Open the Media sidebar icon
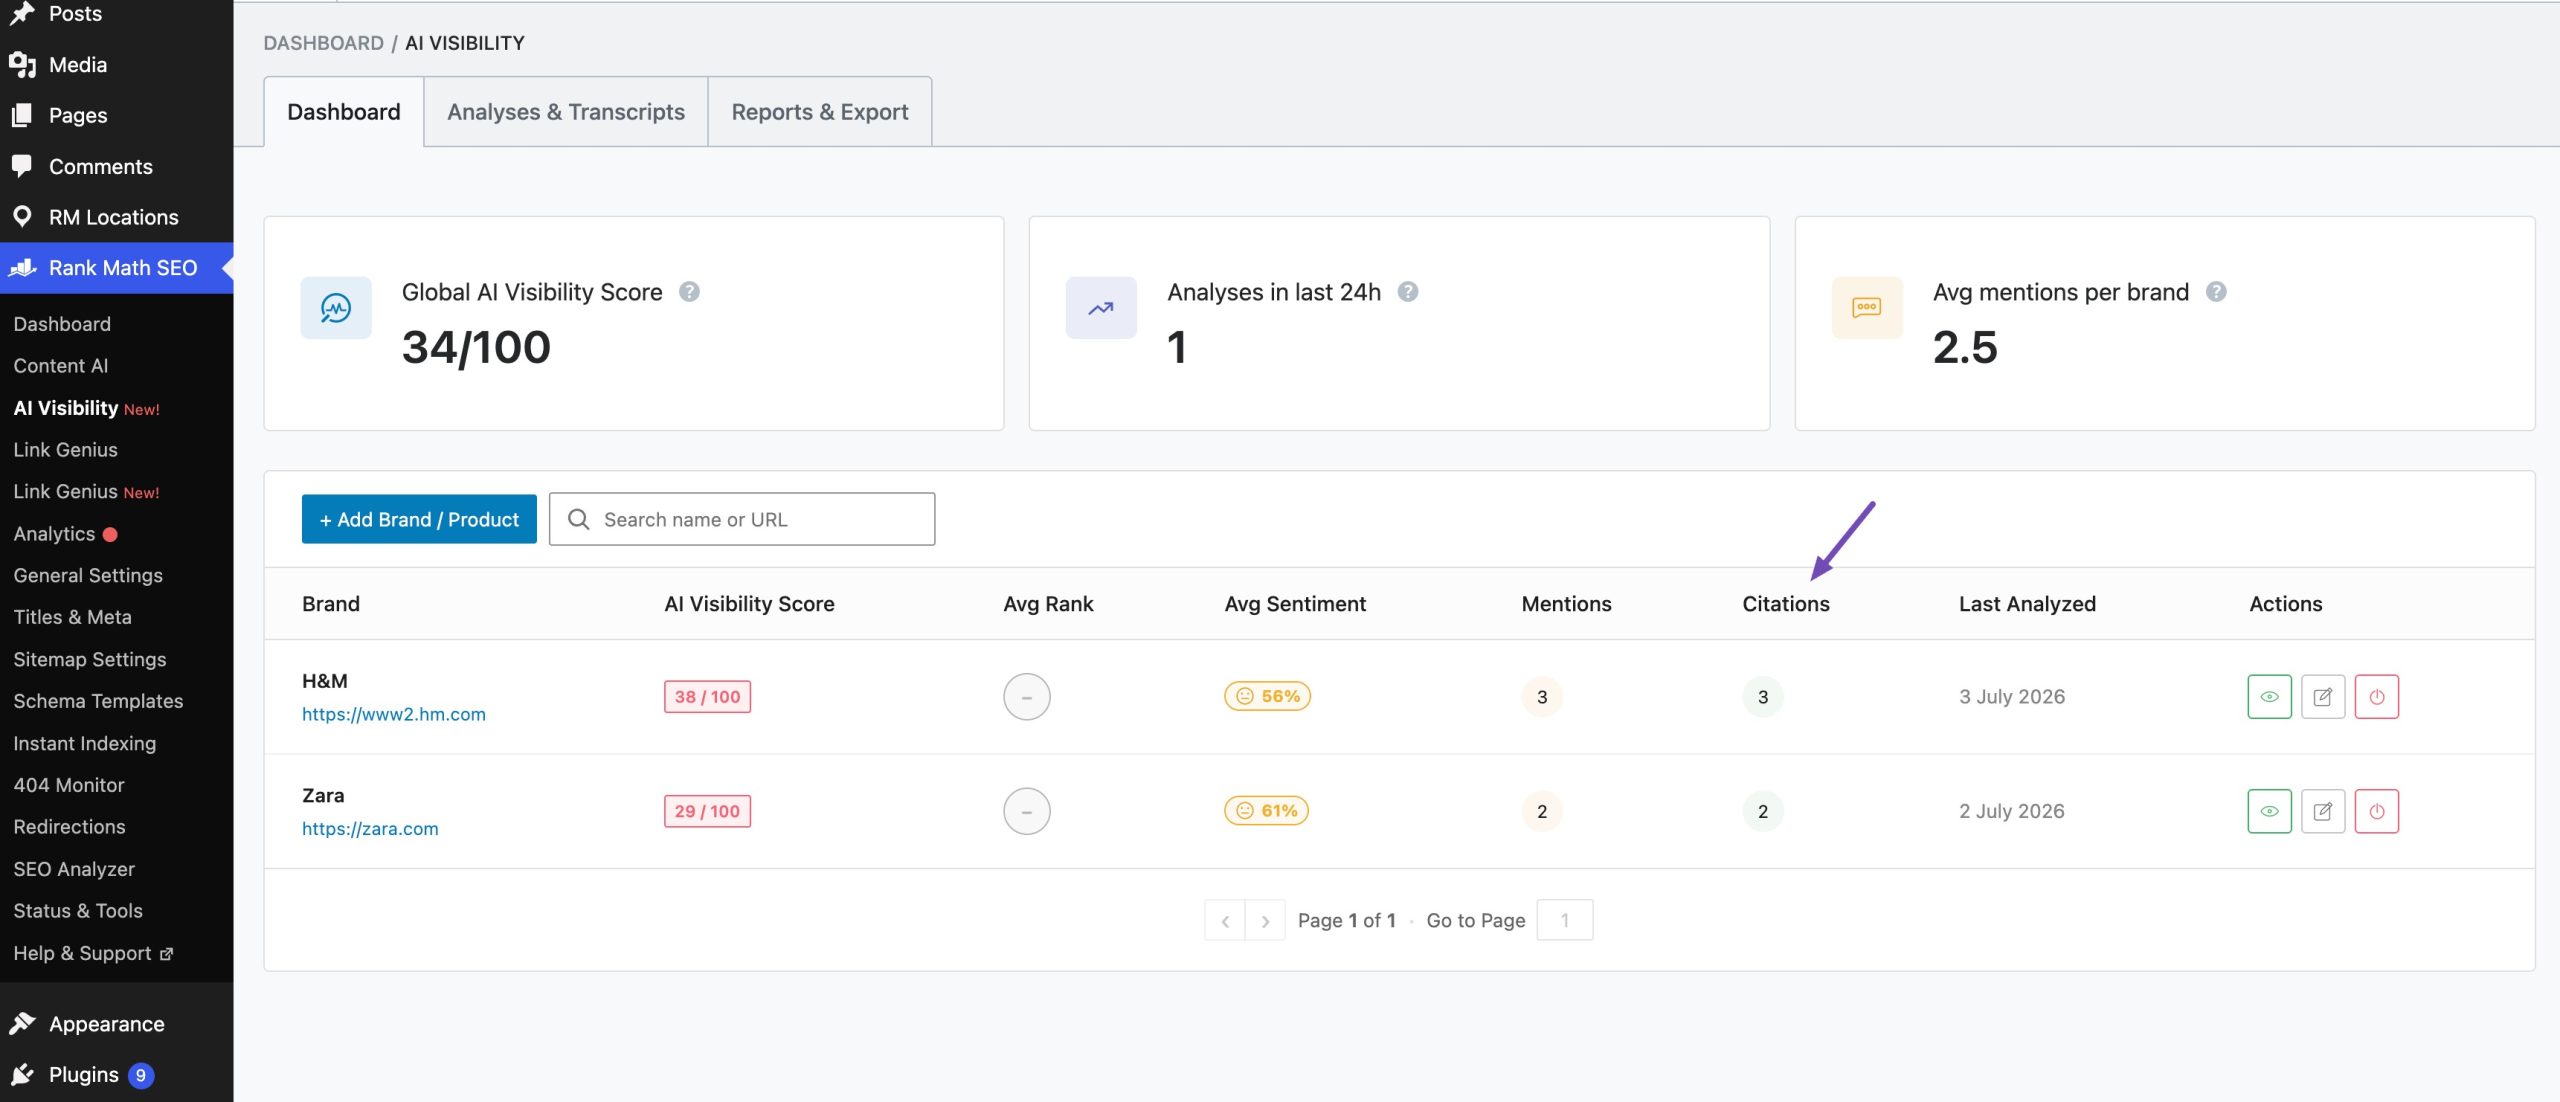Image resolution: width=2560 pixels, height=1102 pixels. point(22,65)
